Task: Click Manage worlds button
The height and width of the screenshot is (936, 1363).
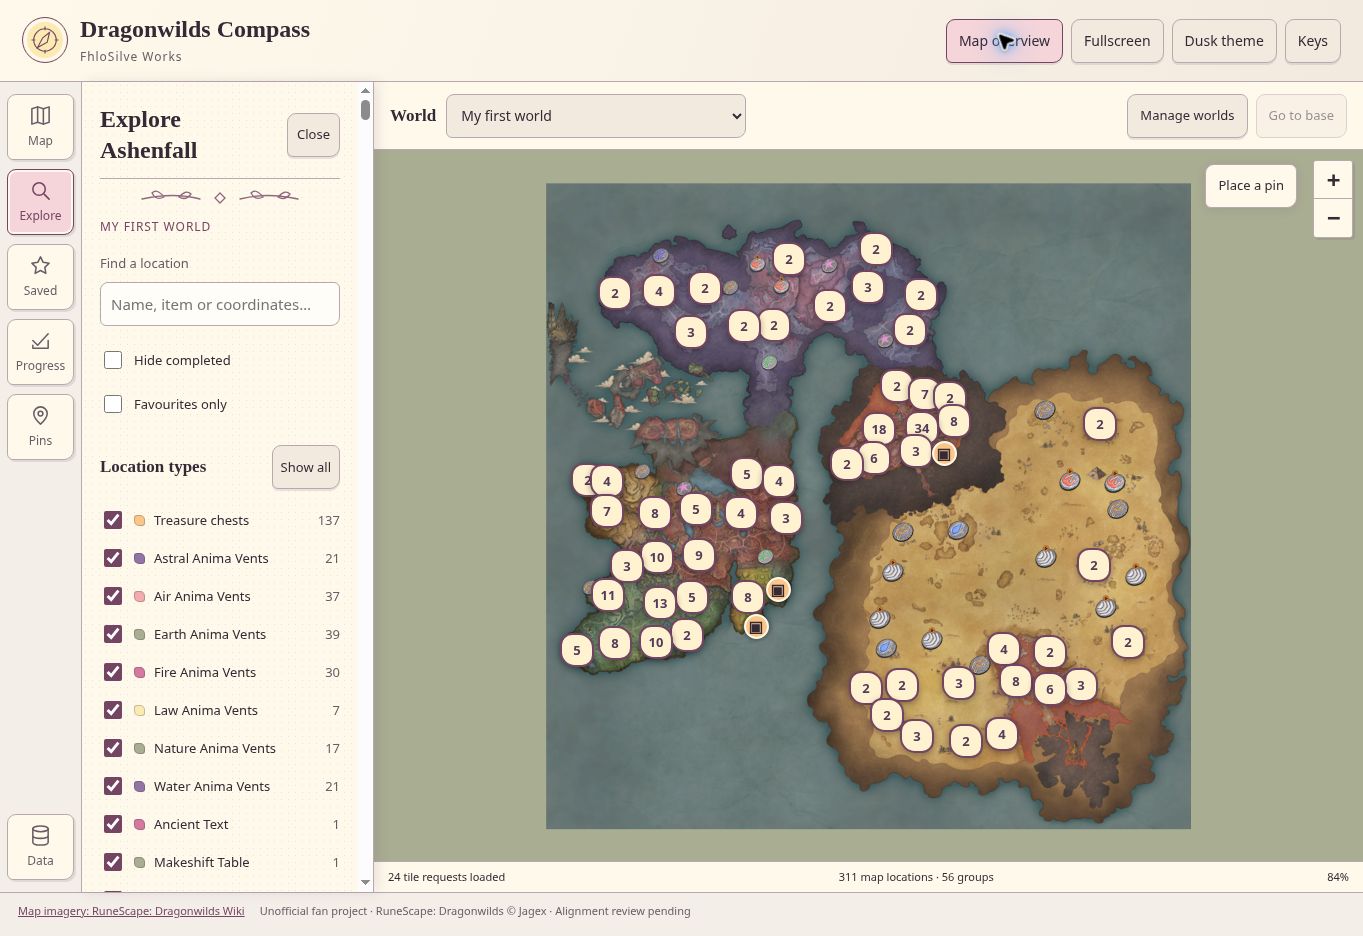Action: (x=1187, y=116)
